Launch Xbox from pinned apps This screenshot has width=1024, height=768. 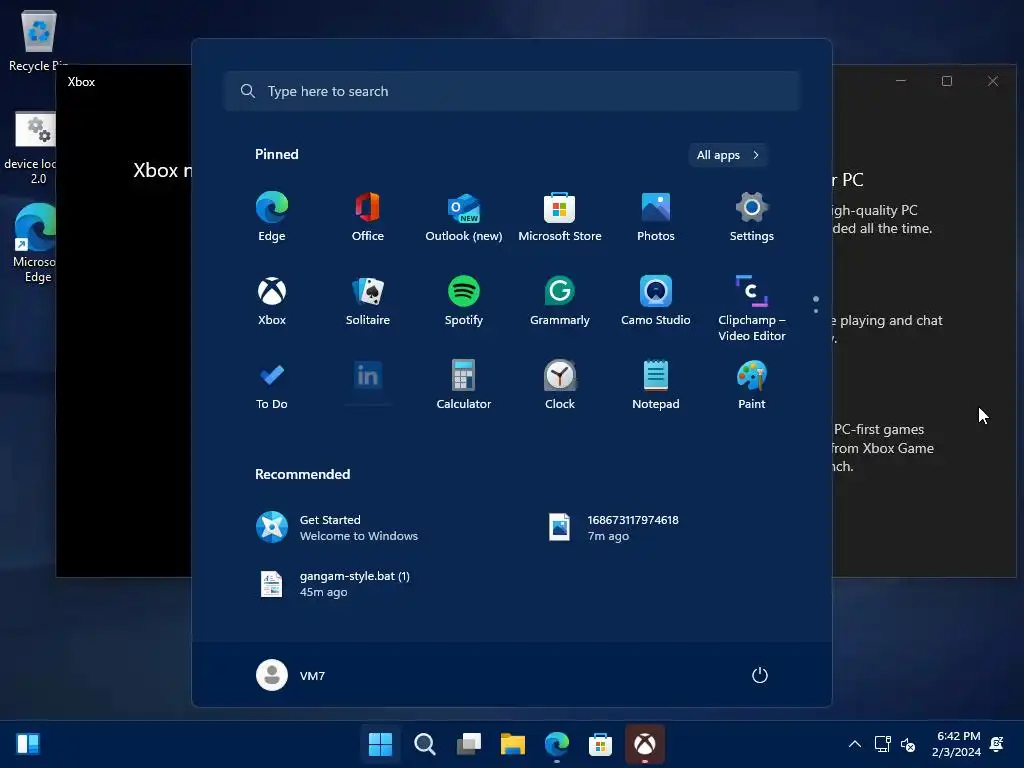pyautogui.click(x=272, y=300)
